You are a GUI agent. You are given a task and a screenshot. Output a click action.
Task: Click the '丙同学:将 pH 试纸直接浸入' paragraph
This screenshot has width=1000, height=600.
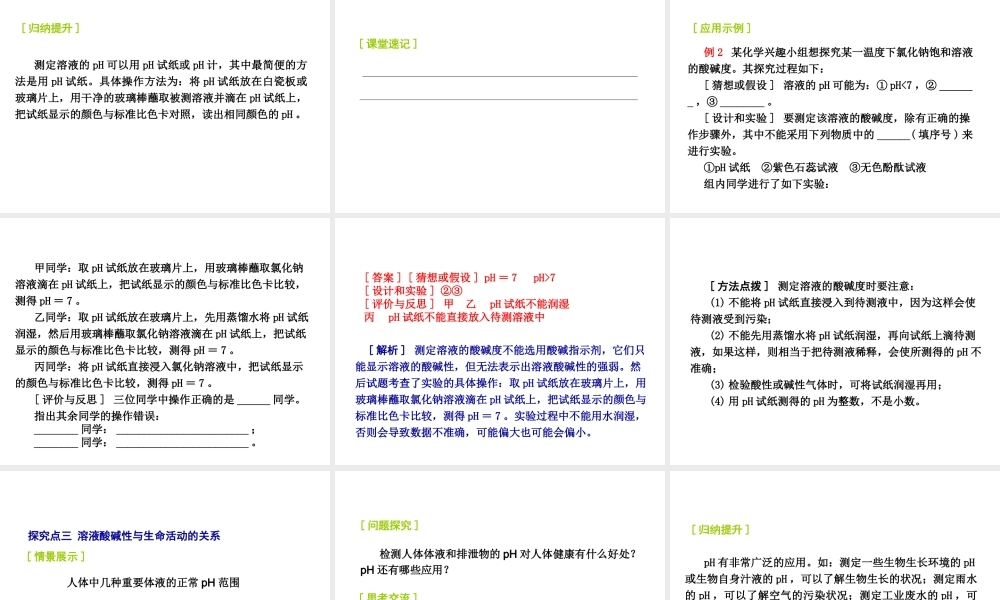[159, 375]
